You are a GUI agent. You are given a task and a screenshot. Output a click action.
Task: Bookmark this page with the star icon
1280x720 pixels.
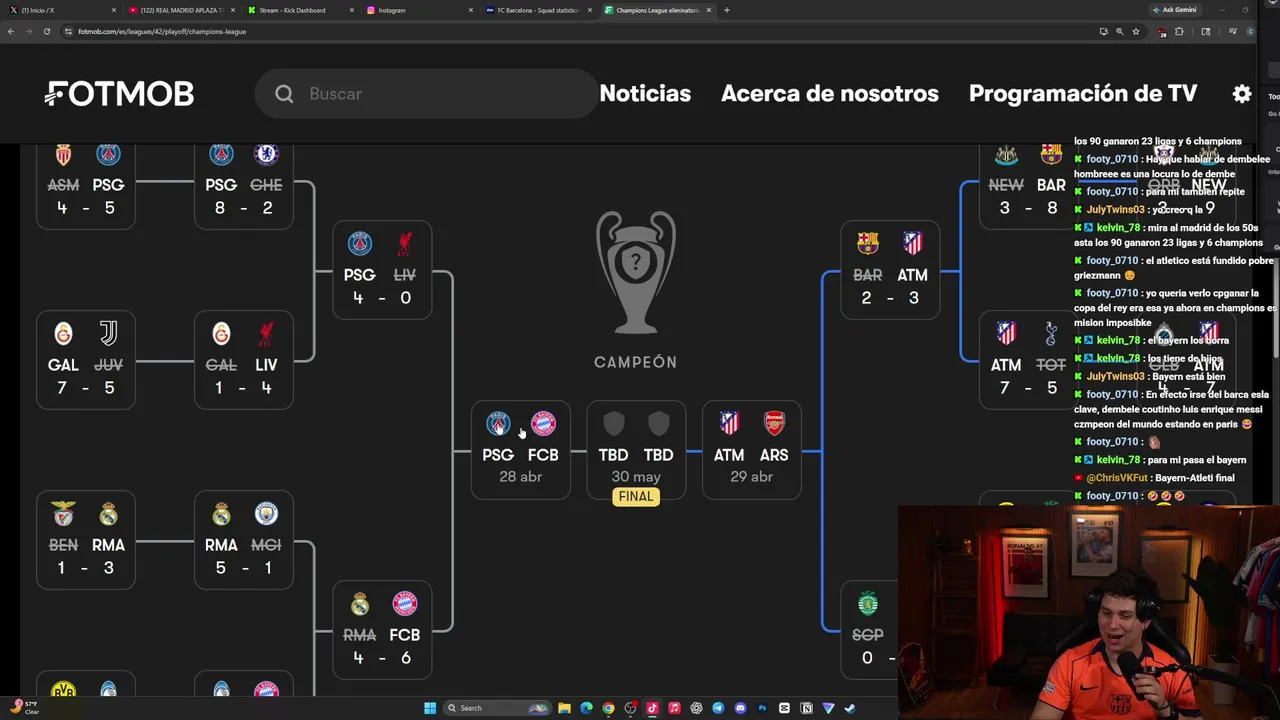pyautogui.click(x=1135, y=31)
